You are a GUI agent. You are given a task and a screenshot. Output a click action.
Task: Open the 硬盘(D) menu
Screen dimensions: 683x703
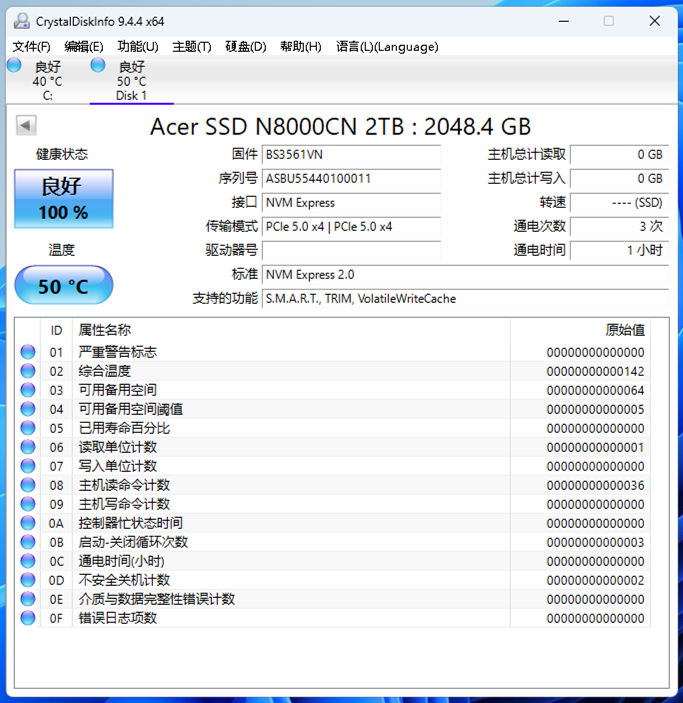(246, 47)
